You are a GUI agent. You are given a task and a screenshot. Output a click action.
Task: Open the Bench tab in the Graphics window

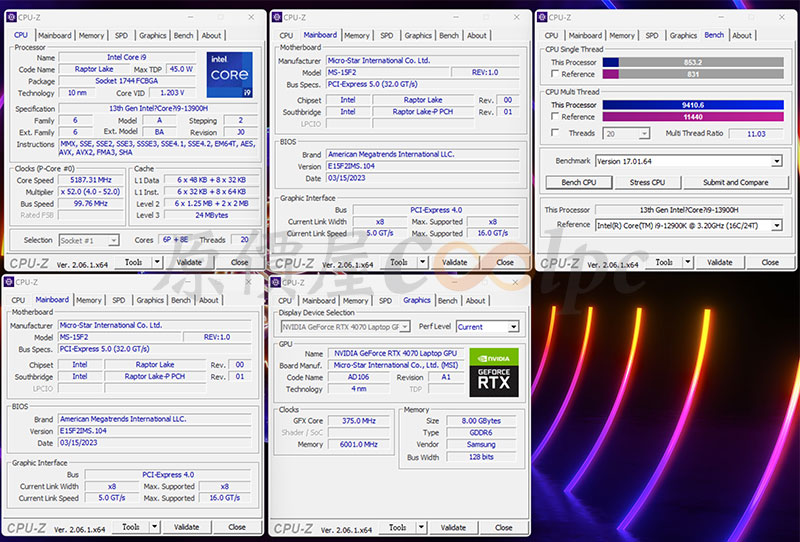click(447, 301)
